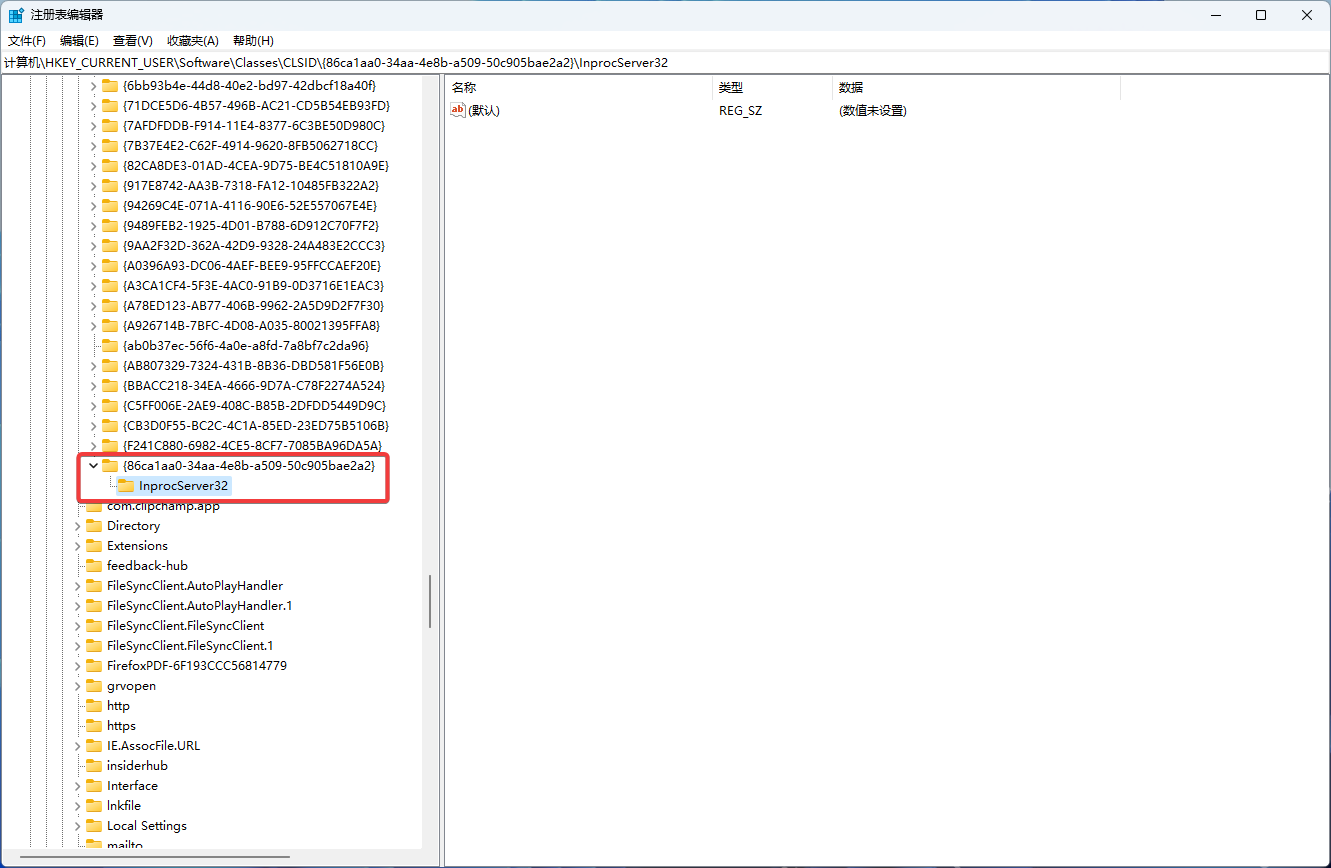The height and width of the screenshot is (868, 1331).
Task: Click the folder icon beside lnkfile
Action: pyautogui.click(x=93, y=806)
